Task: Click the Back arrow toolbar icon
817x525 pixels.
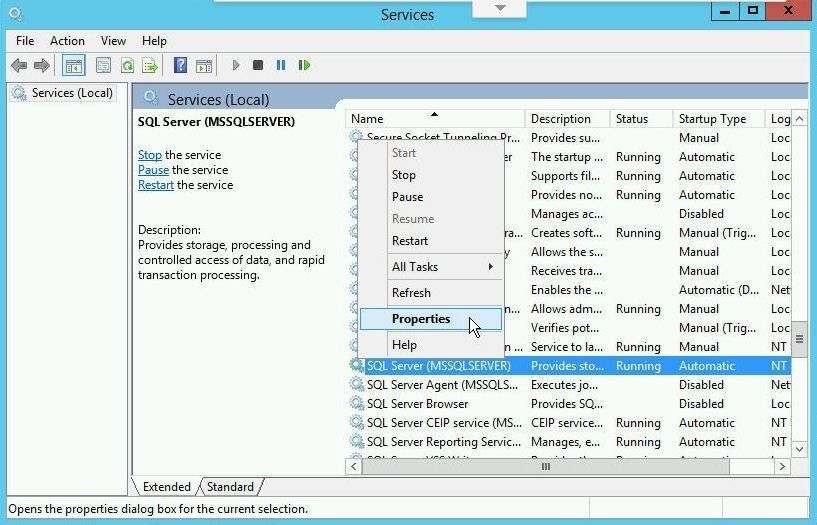Action: tap(18, 66)
